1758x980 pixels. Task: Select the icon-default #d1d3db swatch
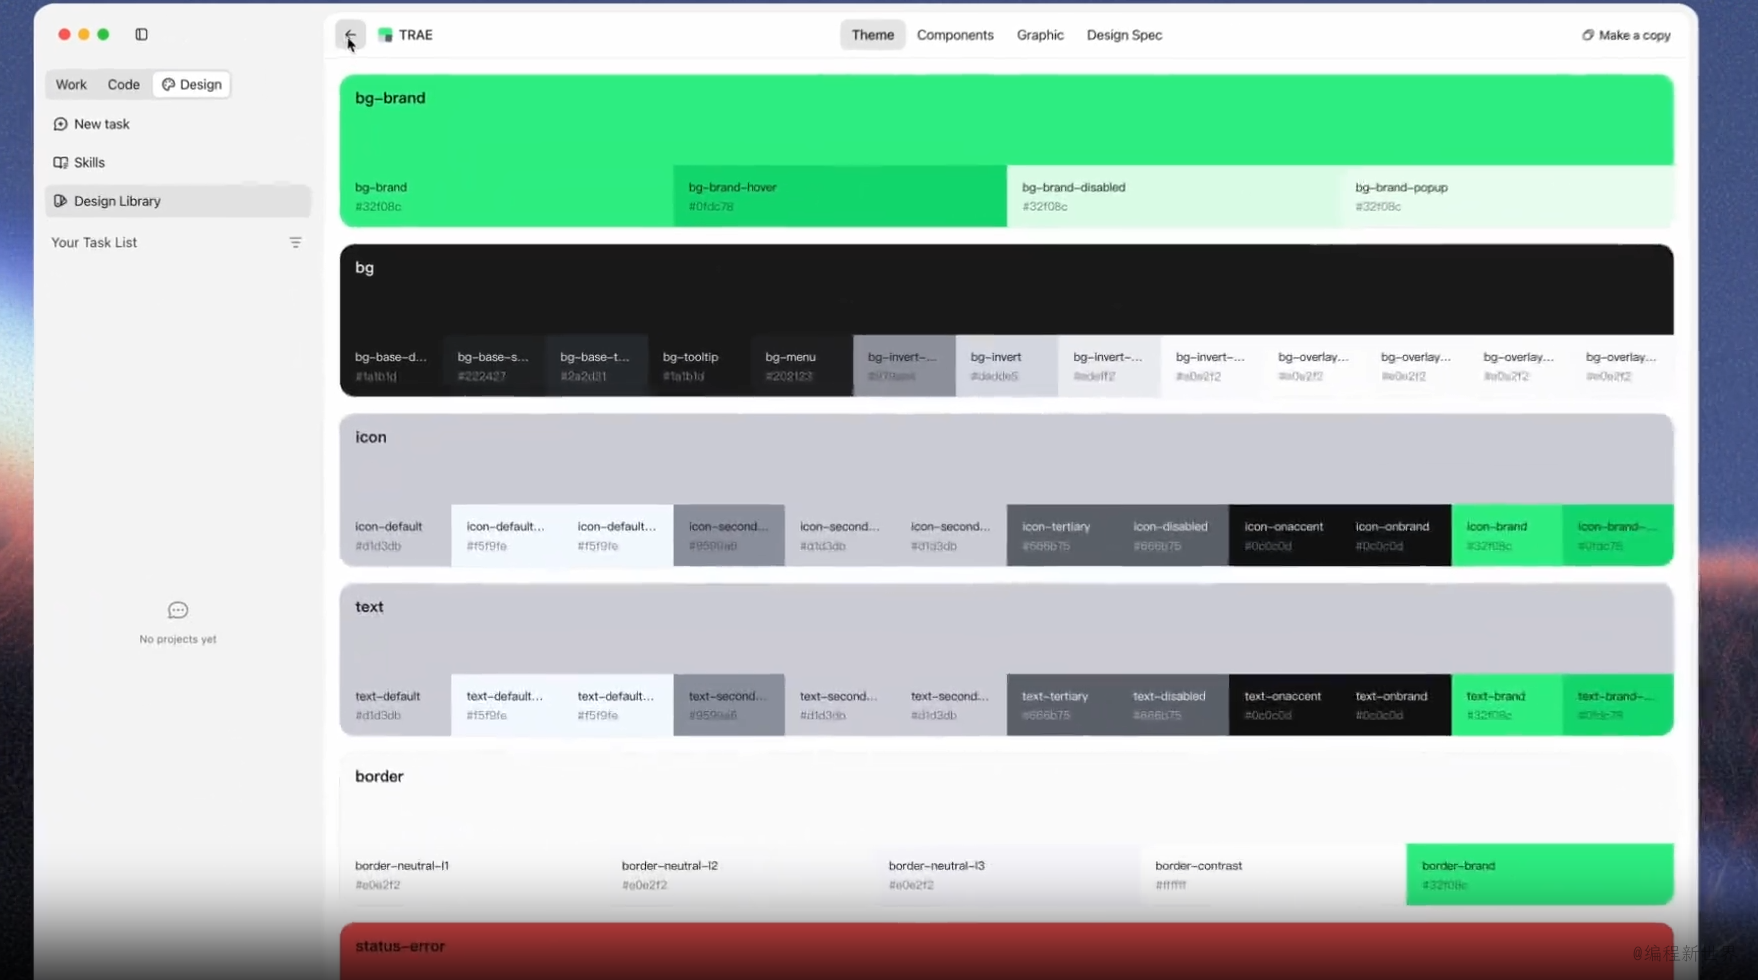[395, 536]
